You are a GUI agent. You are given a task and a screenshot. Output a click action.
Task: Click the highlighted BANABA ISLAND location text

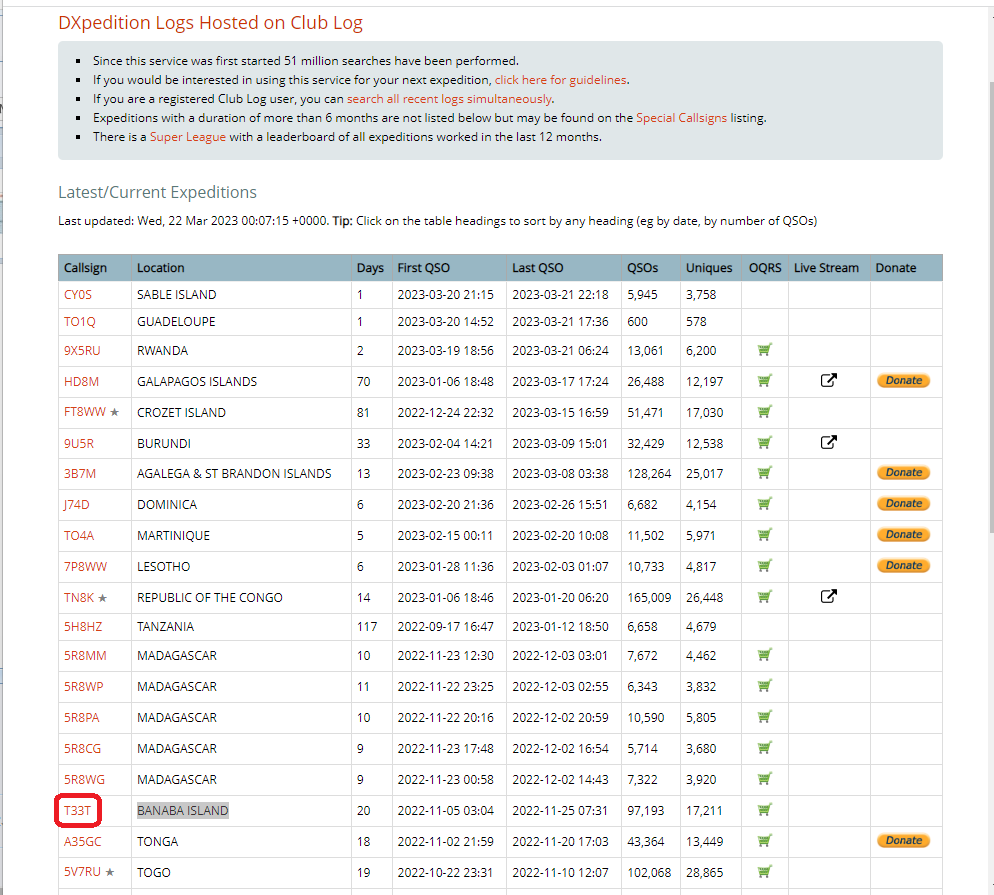pyautogui.click(x=183, y=811)
